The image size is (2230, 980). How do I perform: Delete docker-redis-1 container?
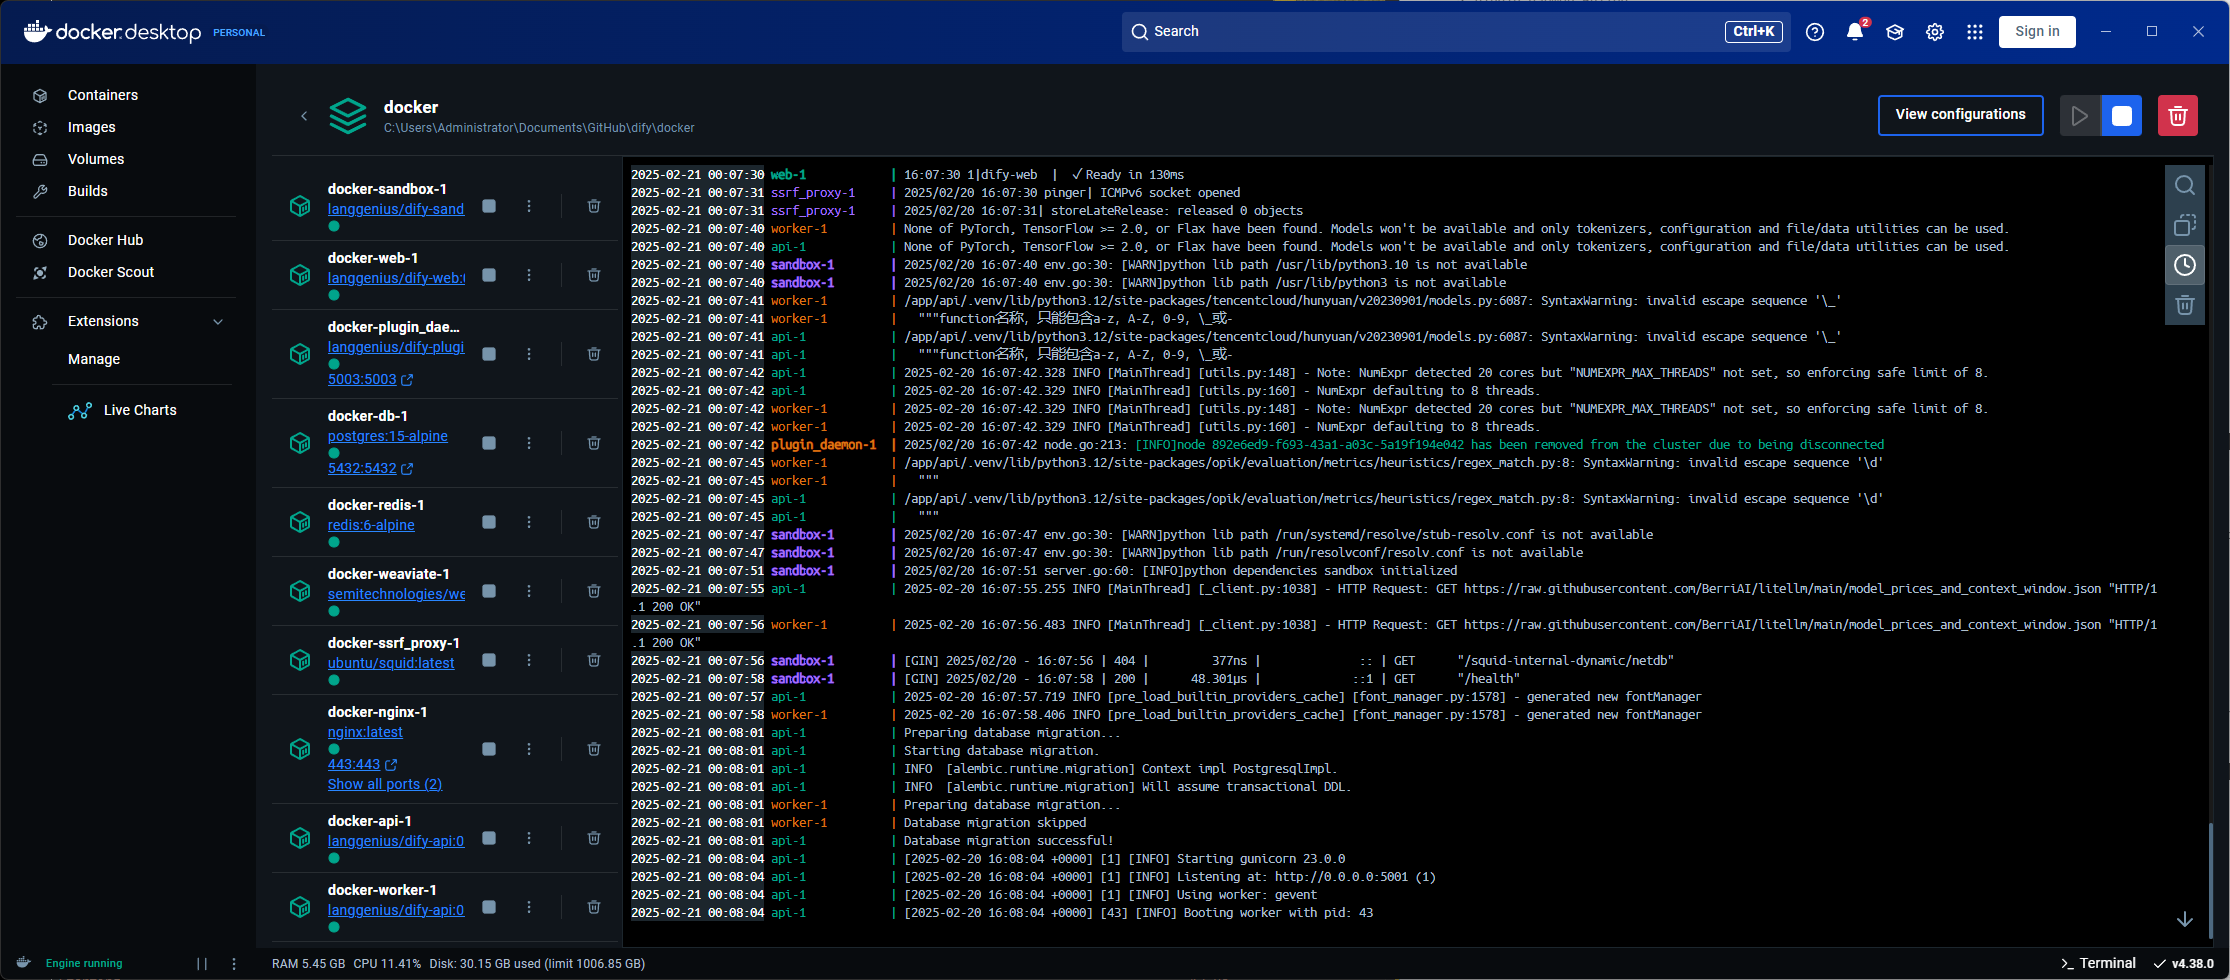[x=594, y=522]
